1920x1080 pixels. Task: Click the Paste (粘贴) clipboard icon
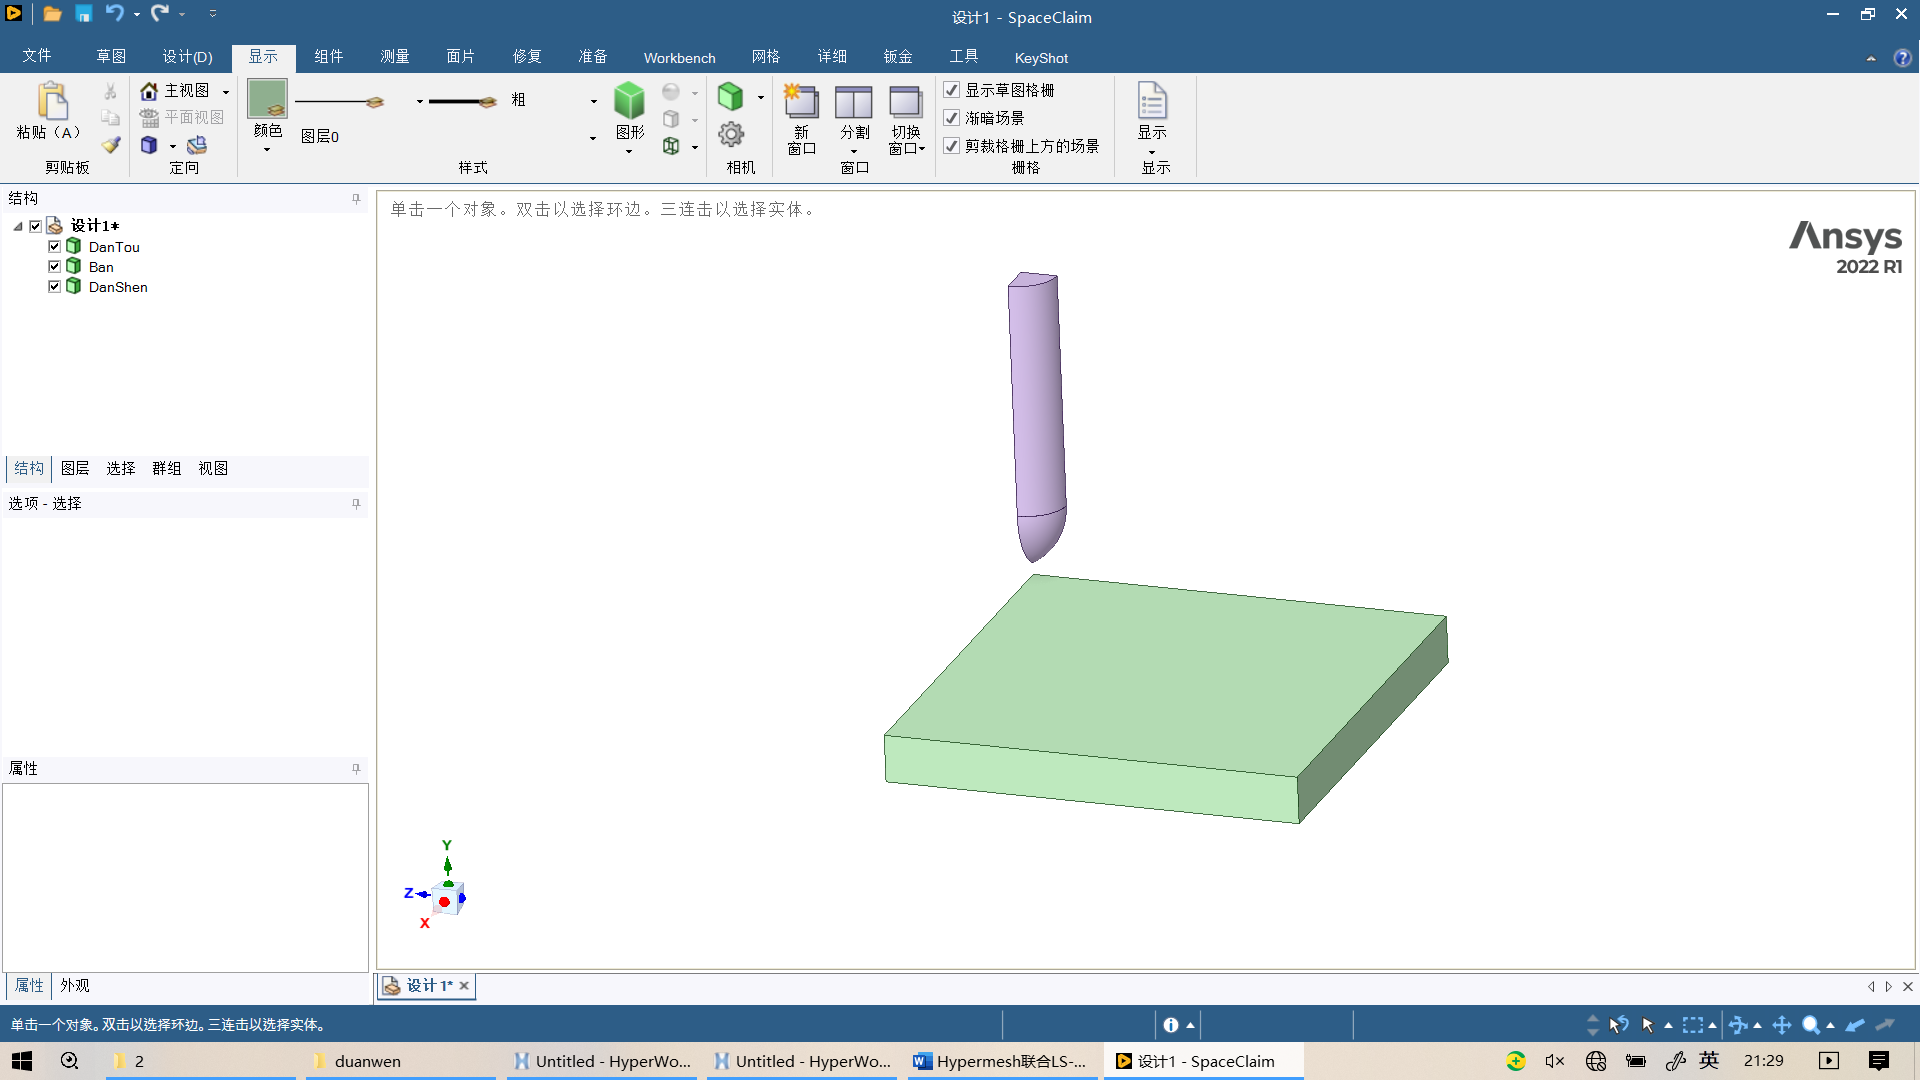click(x=52, y=101)
